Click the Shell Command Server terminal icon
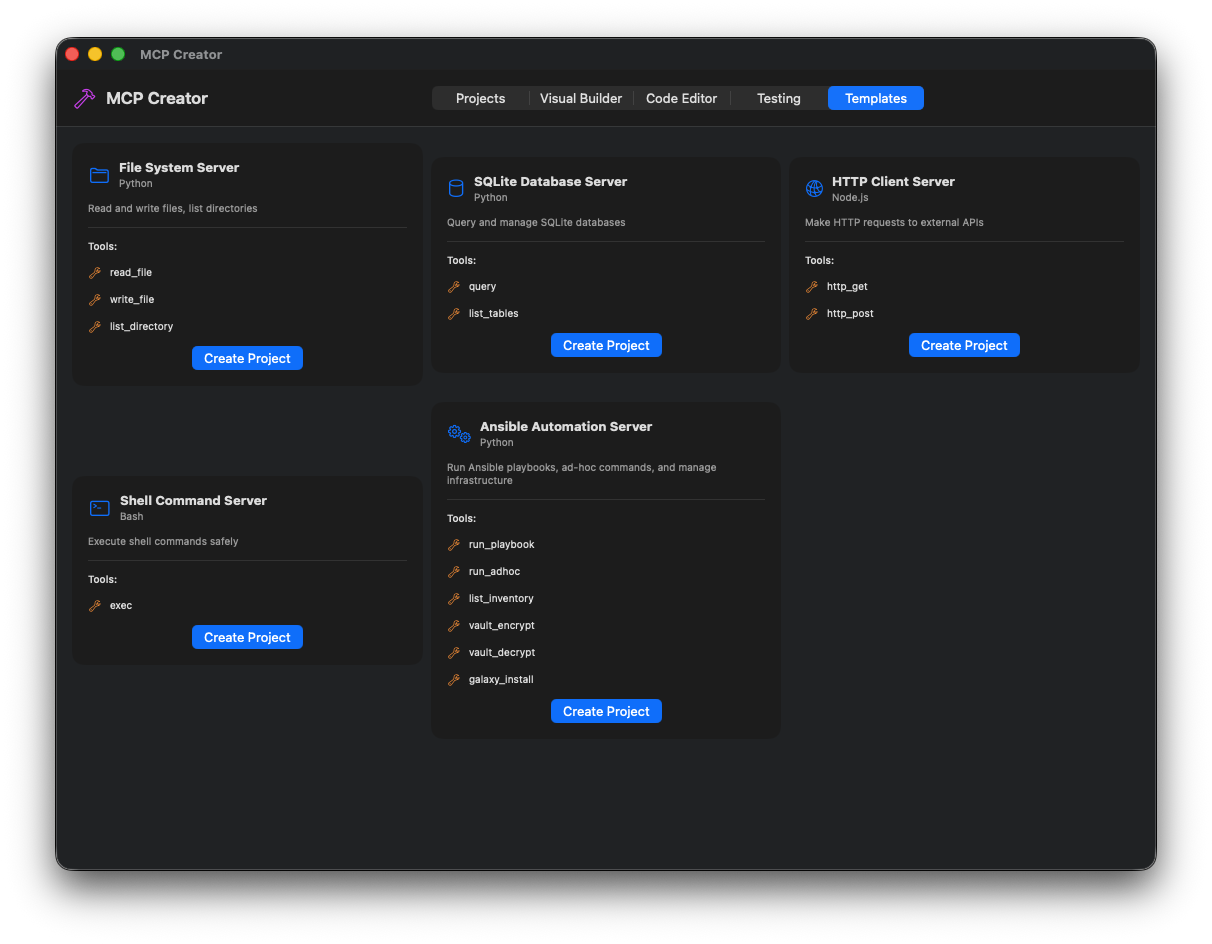 tap(98, 507)
